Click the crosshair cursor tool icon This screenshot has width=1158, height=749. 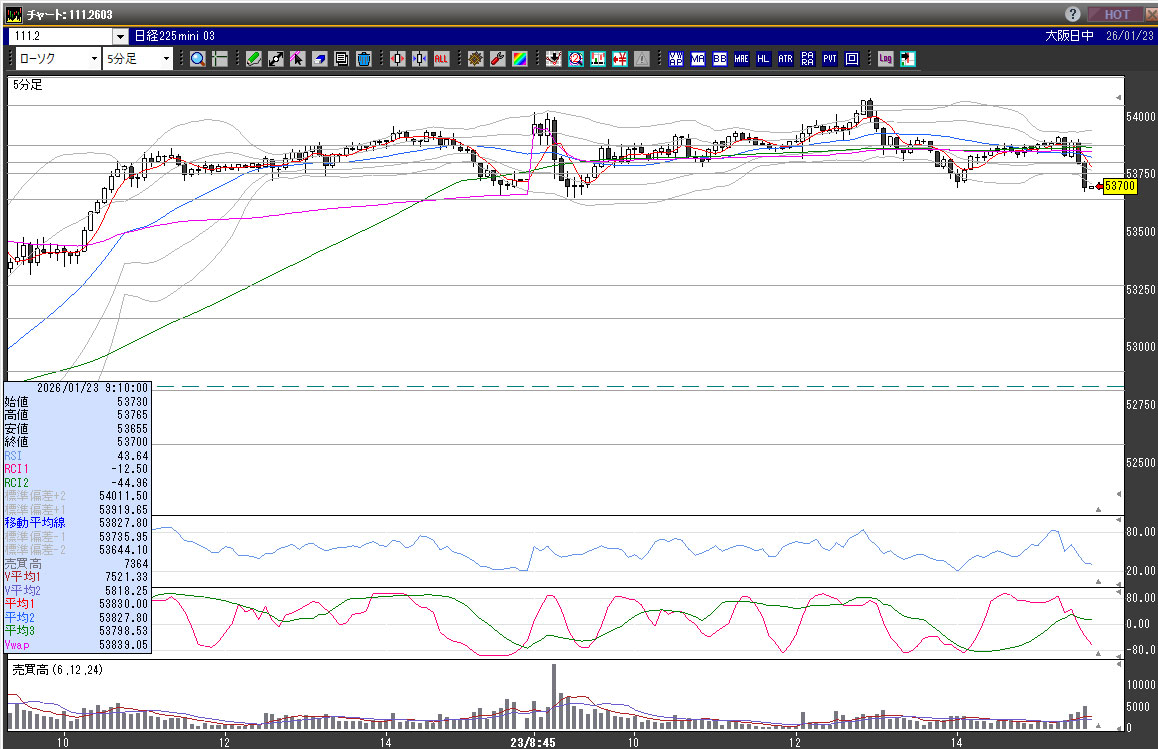pyautogui.click(x=219, y=59)
